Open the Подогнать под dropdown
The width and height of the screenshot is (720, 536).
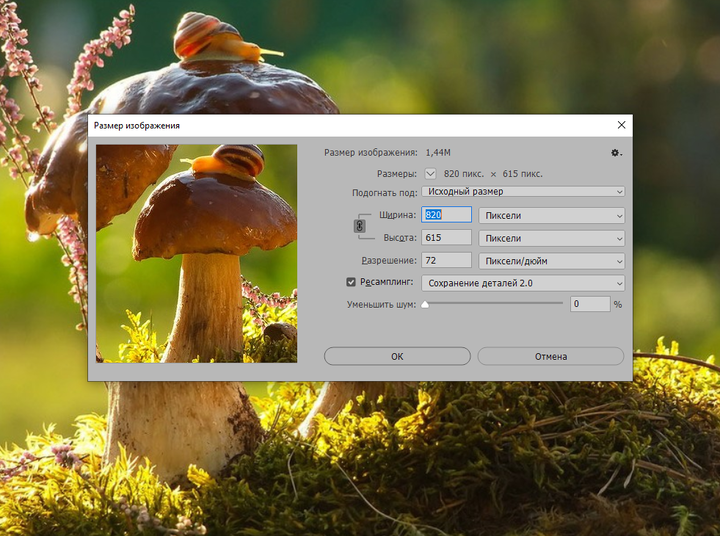pyautogui.click(x=523, y=192)
